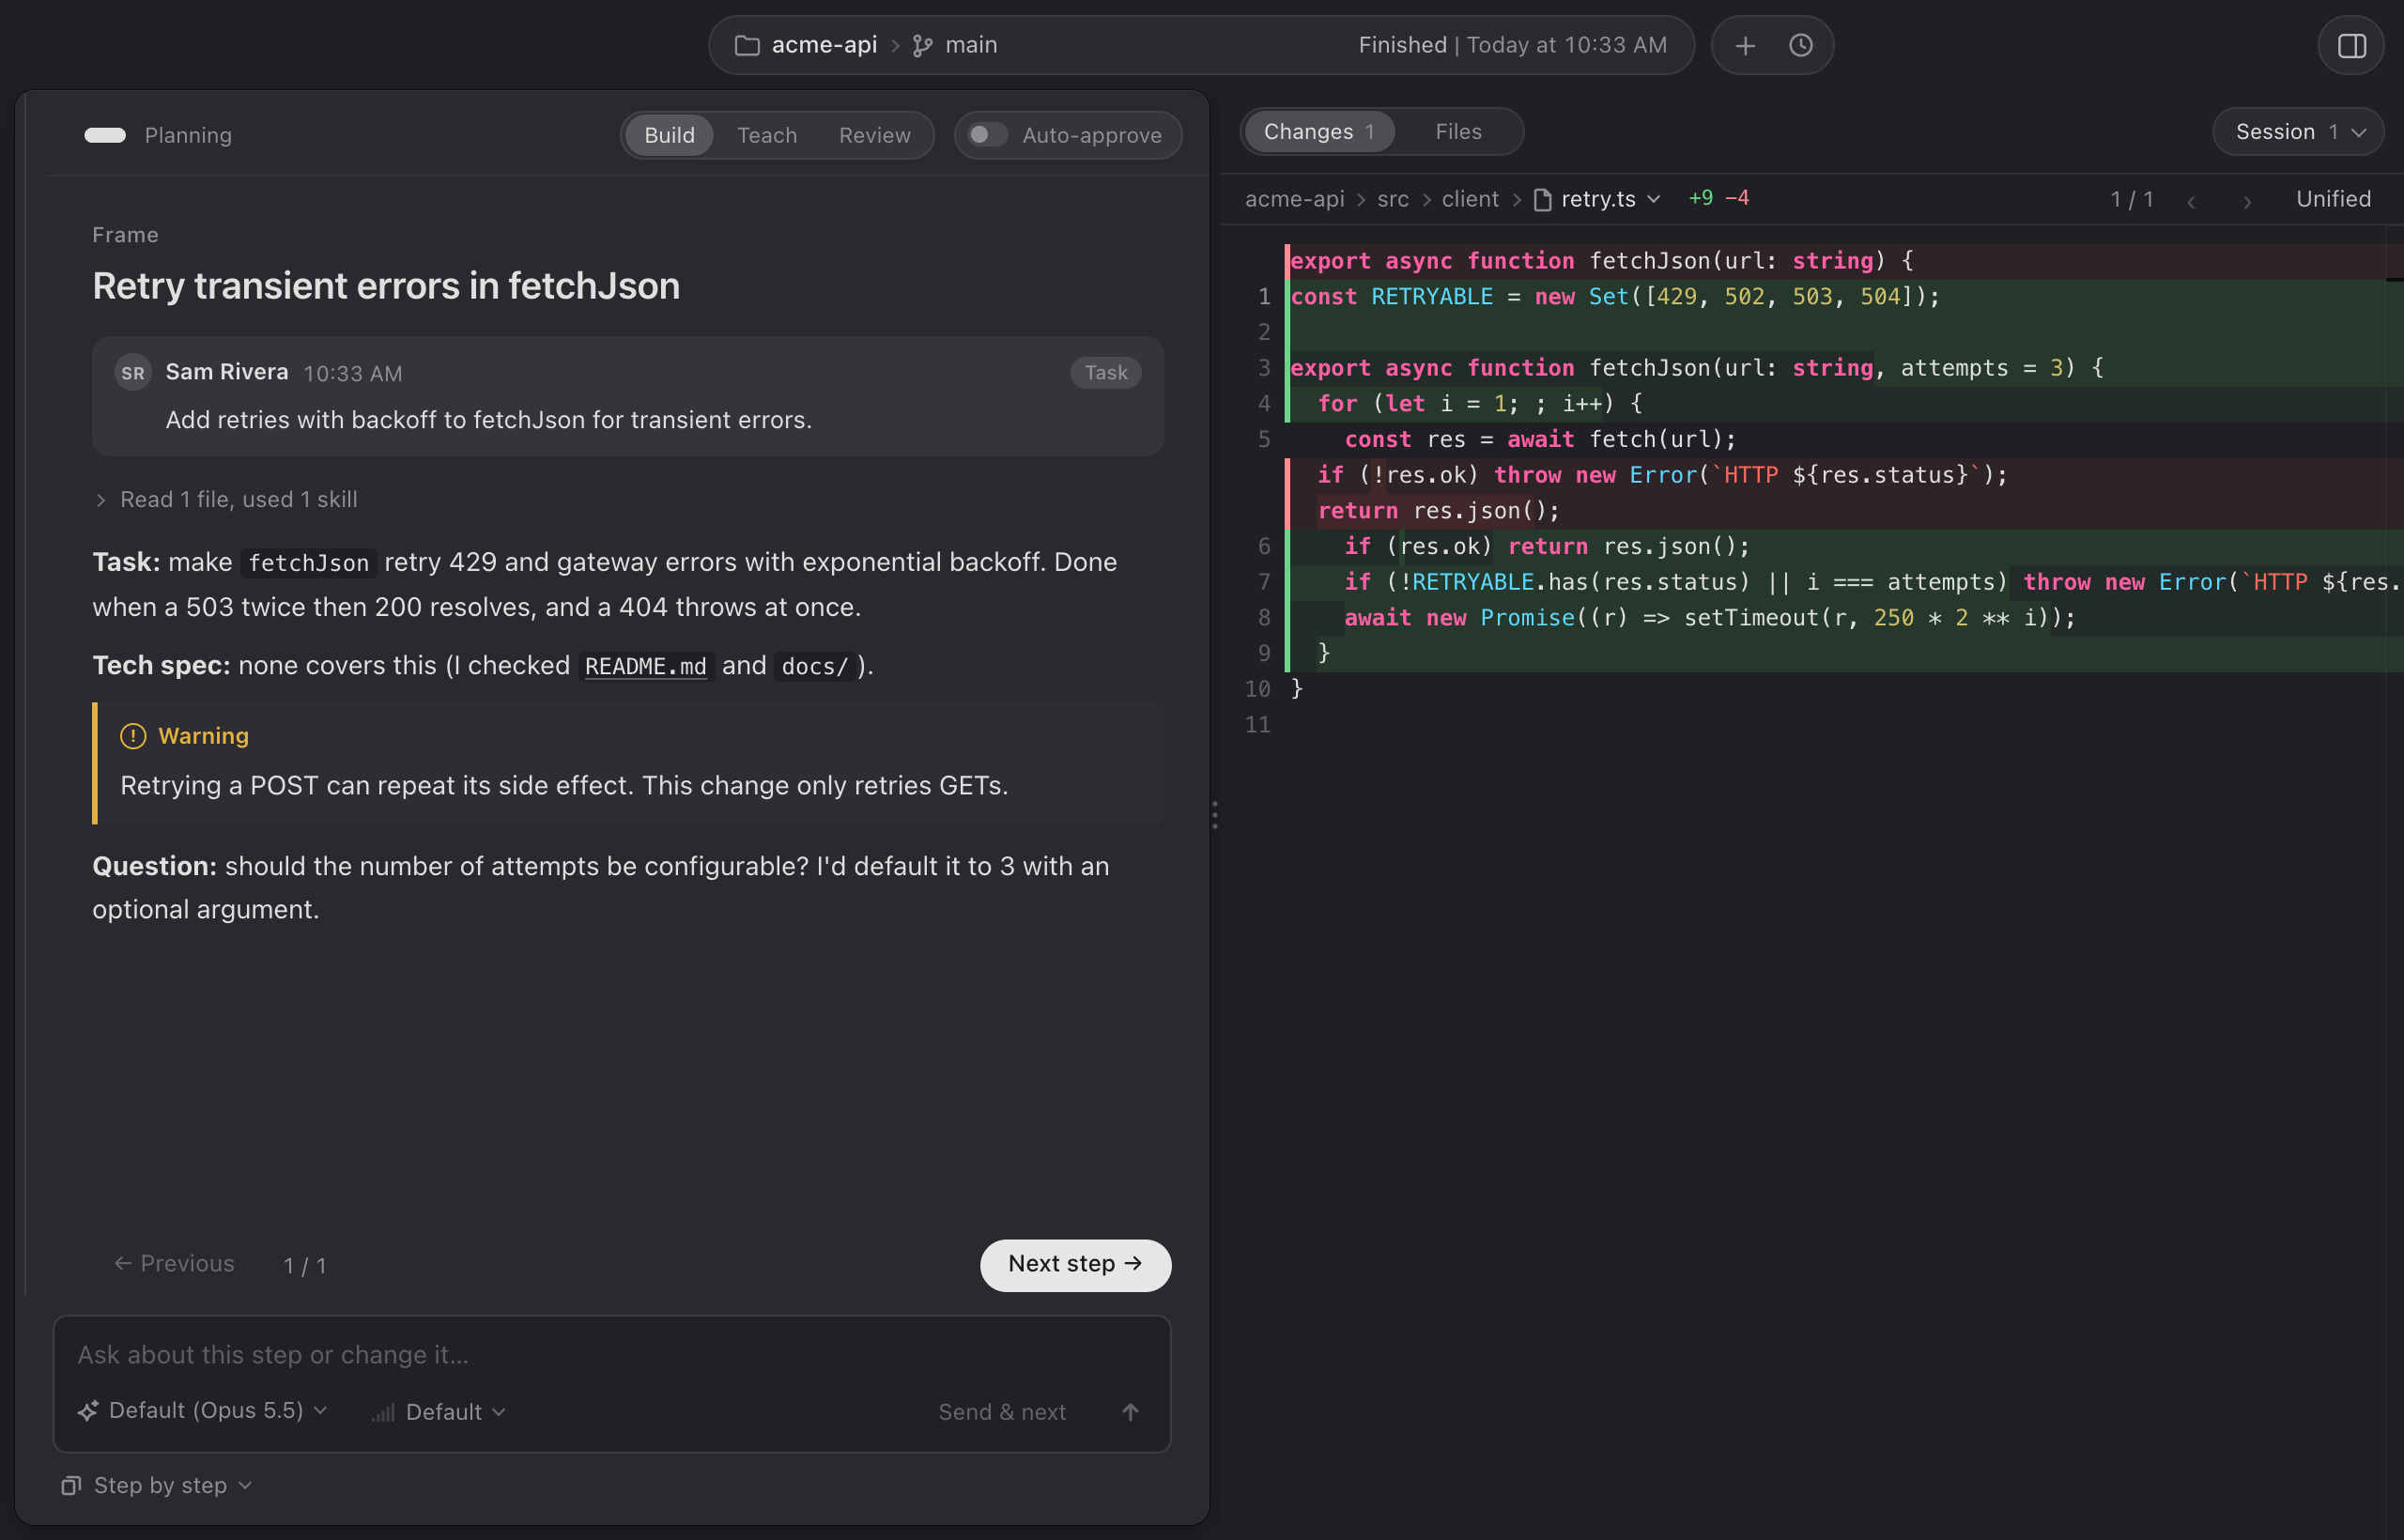
Task: Click Send & next
Action: coord(1002,1412)
